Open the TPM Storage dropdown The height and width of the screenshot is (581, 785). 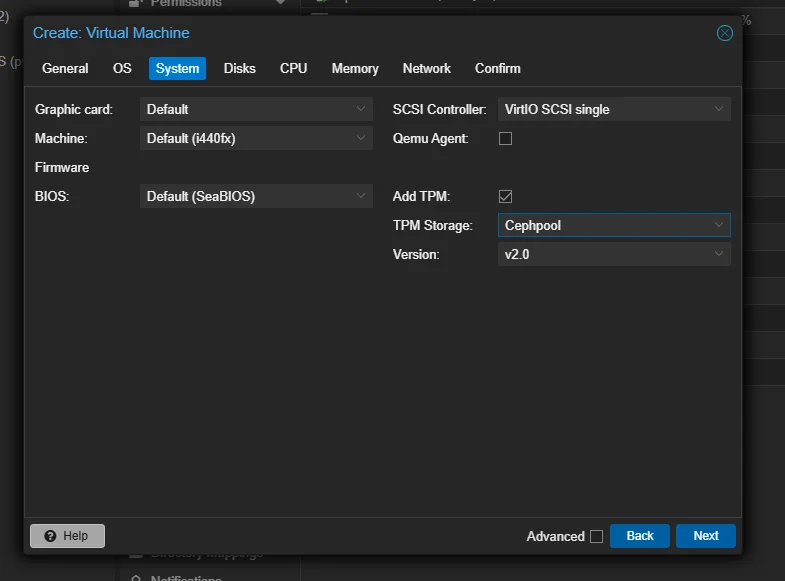(718, 225)
